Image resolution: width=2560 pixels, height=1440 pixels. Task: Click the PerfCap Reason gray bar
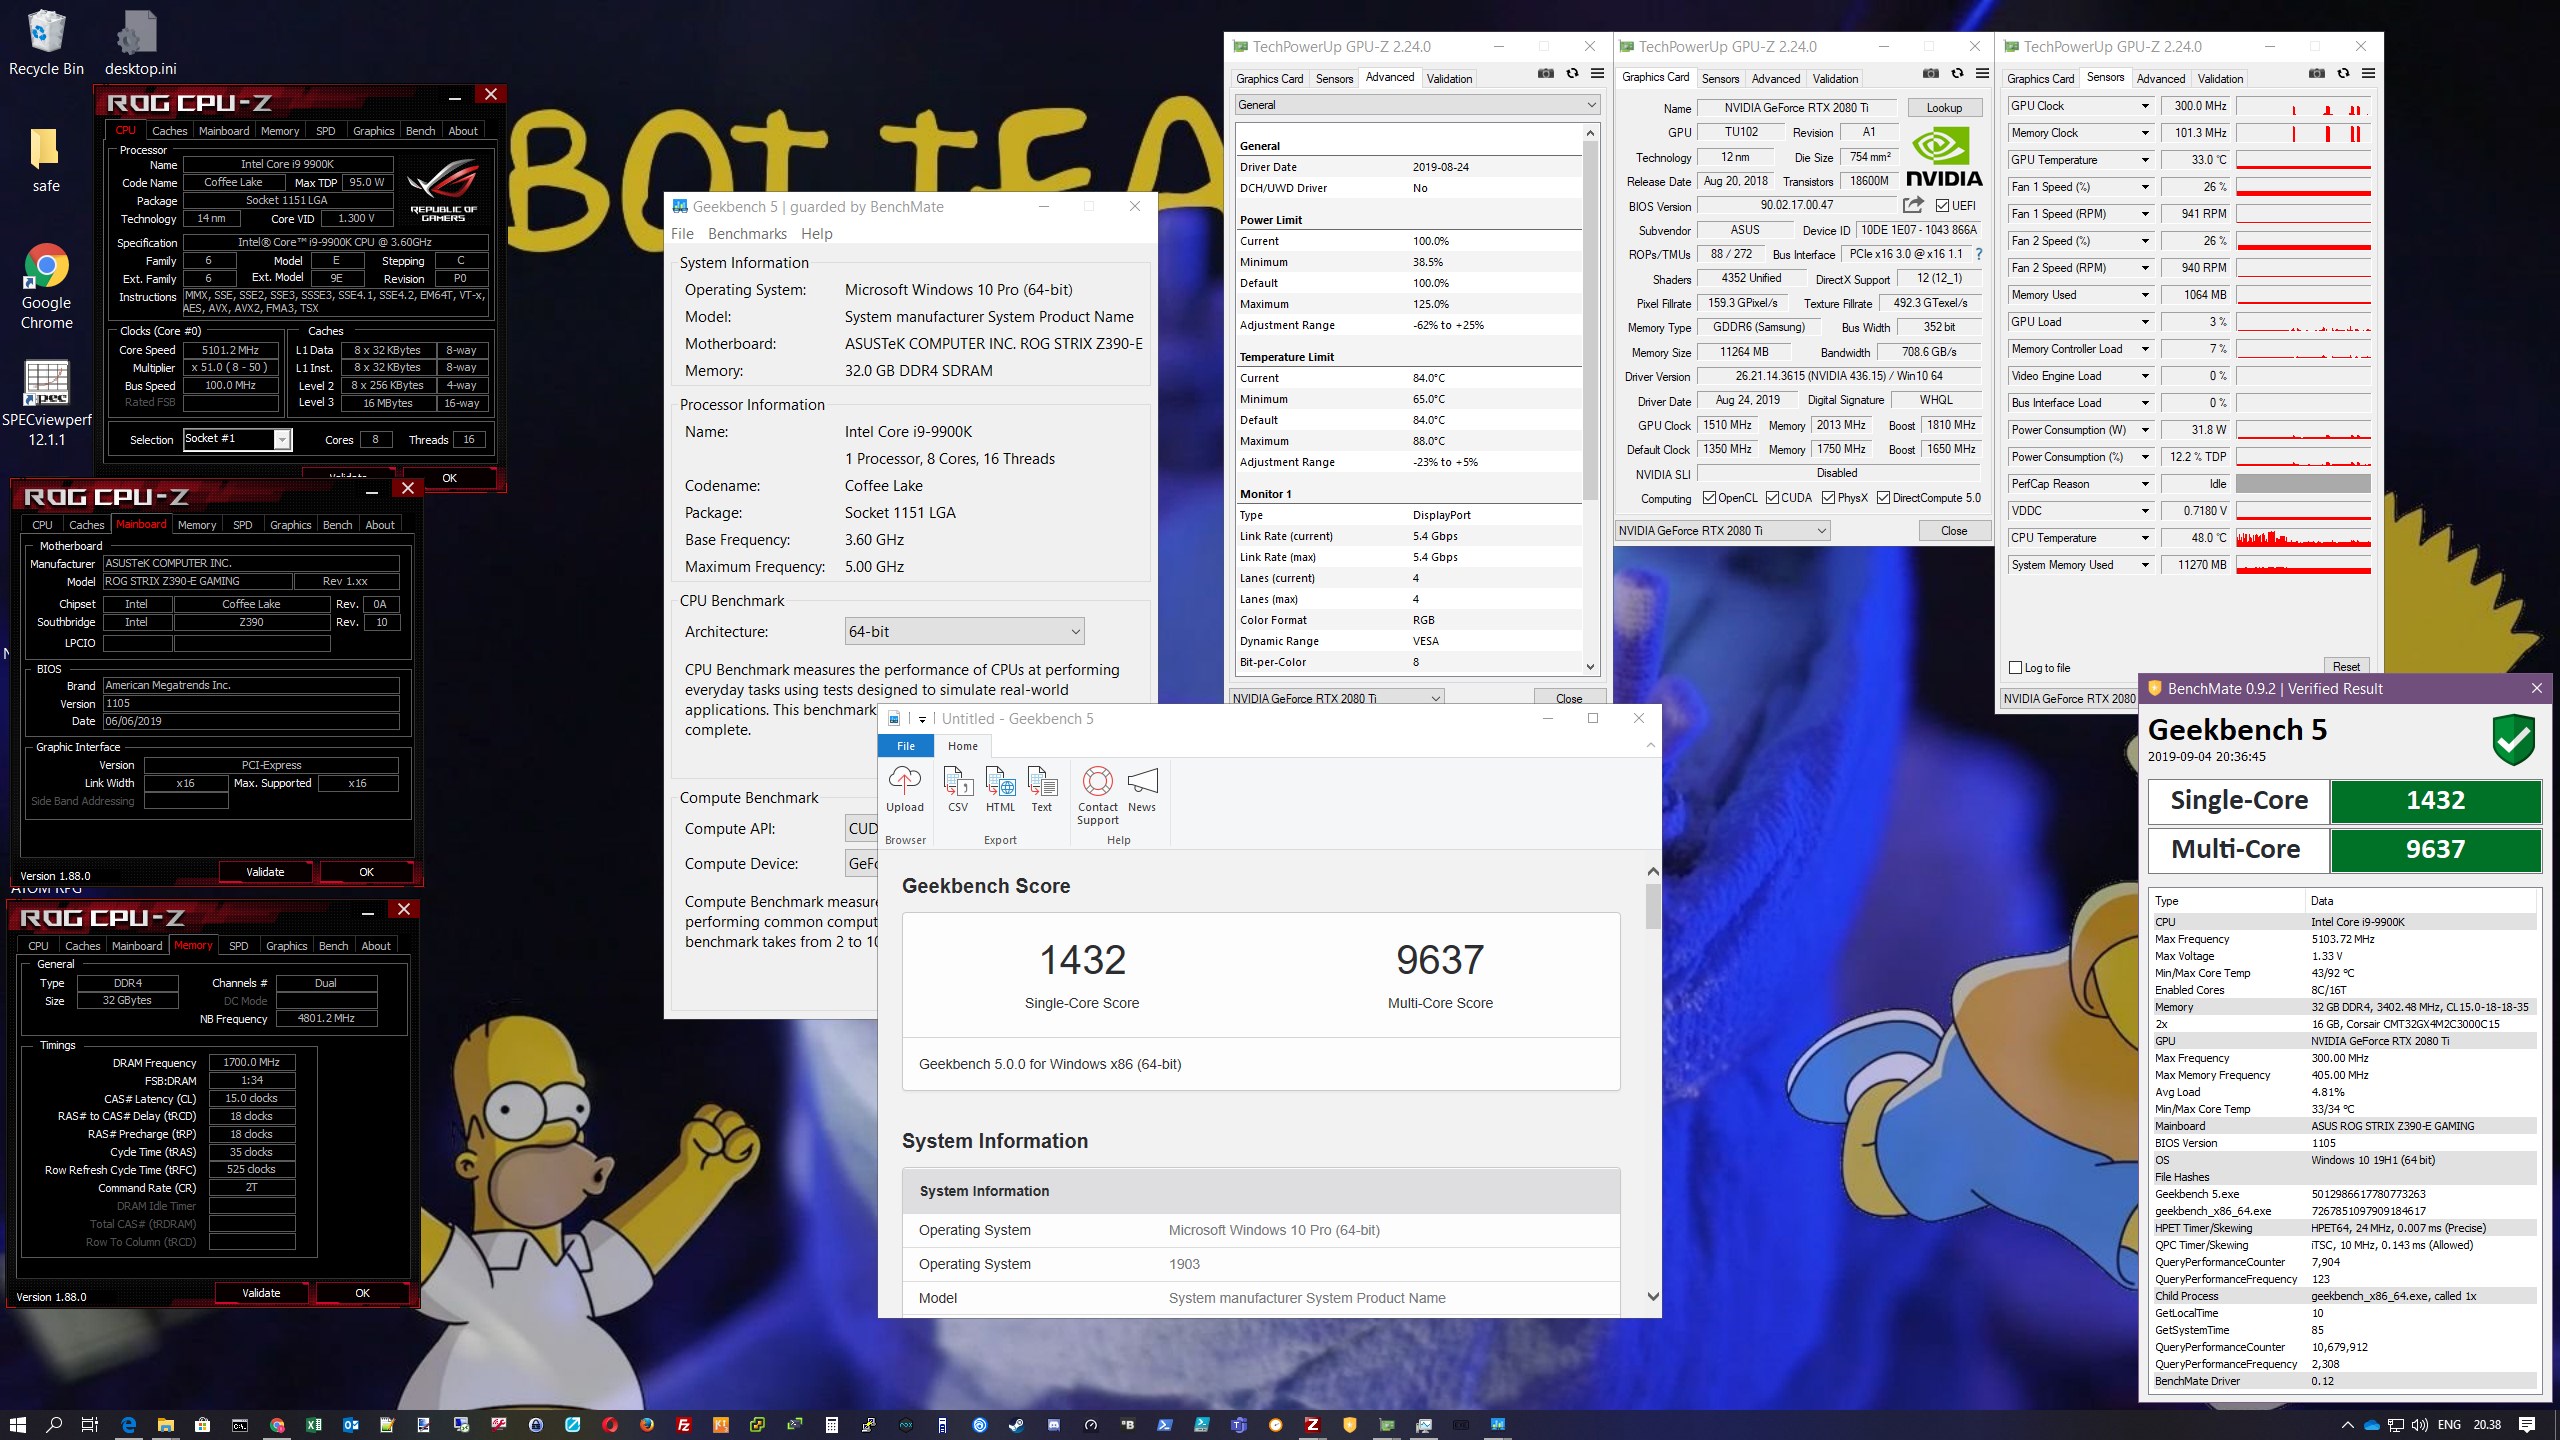2303,484
